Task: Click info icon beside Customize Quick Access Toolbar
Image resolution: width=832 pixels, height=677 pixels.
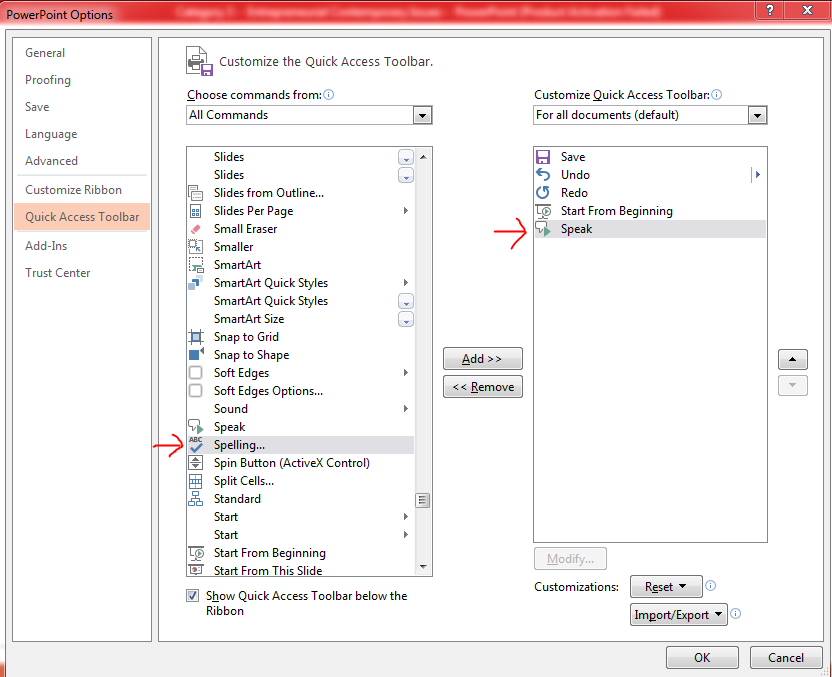Action: point(716,95)
